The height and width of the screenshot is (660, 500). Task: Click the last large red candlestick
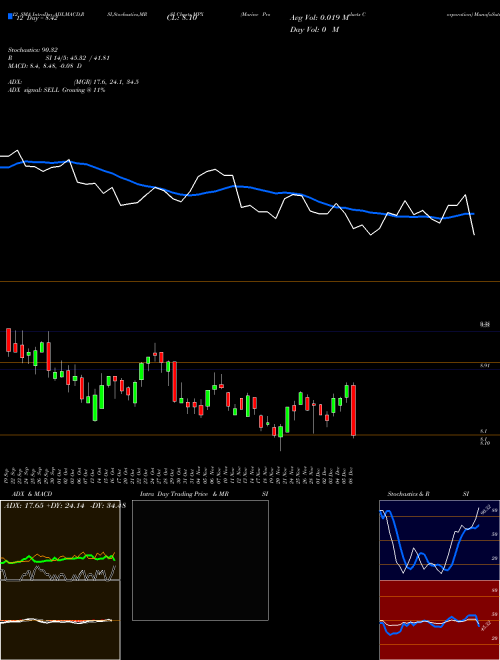tap(354, 410)
